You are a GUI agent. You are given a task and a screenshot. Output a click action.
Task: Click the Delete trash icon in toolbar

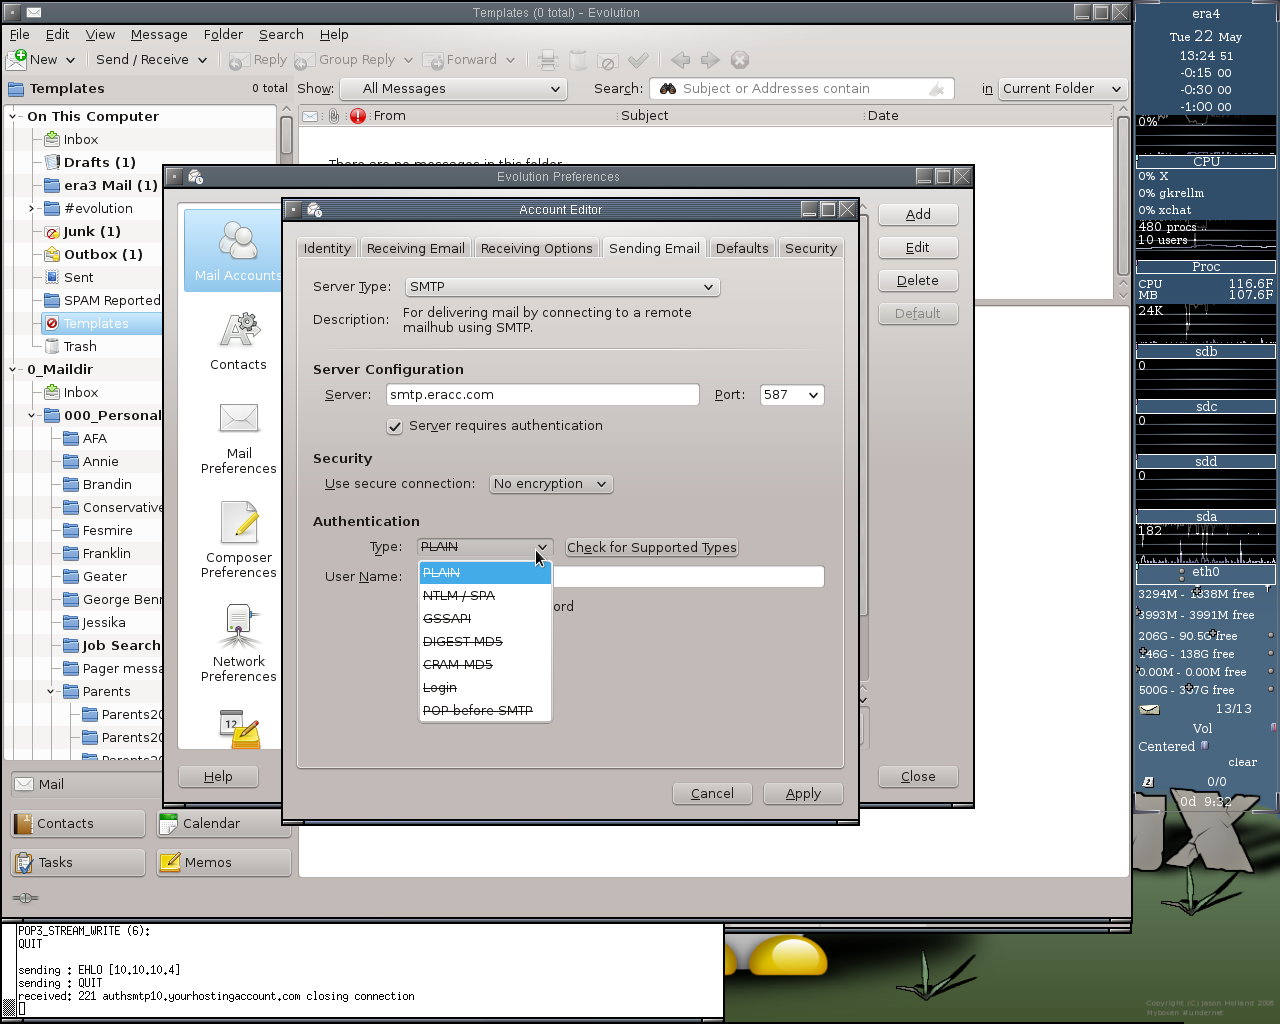pyautogui.click(x=578, y=60)
